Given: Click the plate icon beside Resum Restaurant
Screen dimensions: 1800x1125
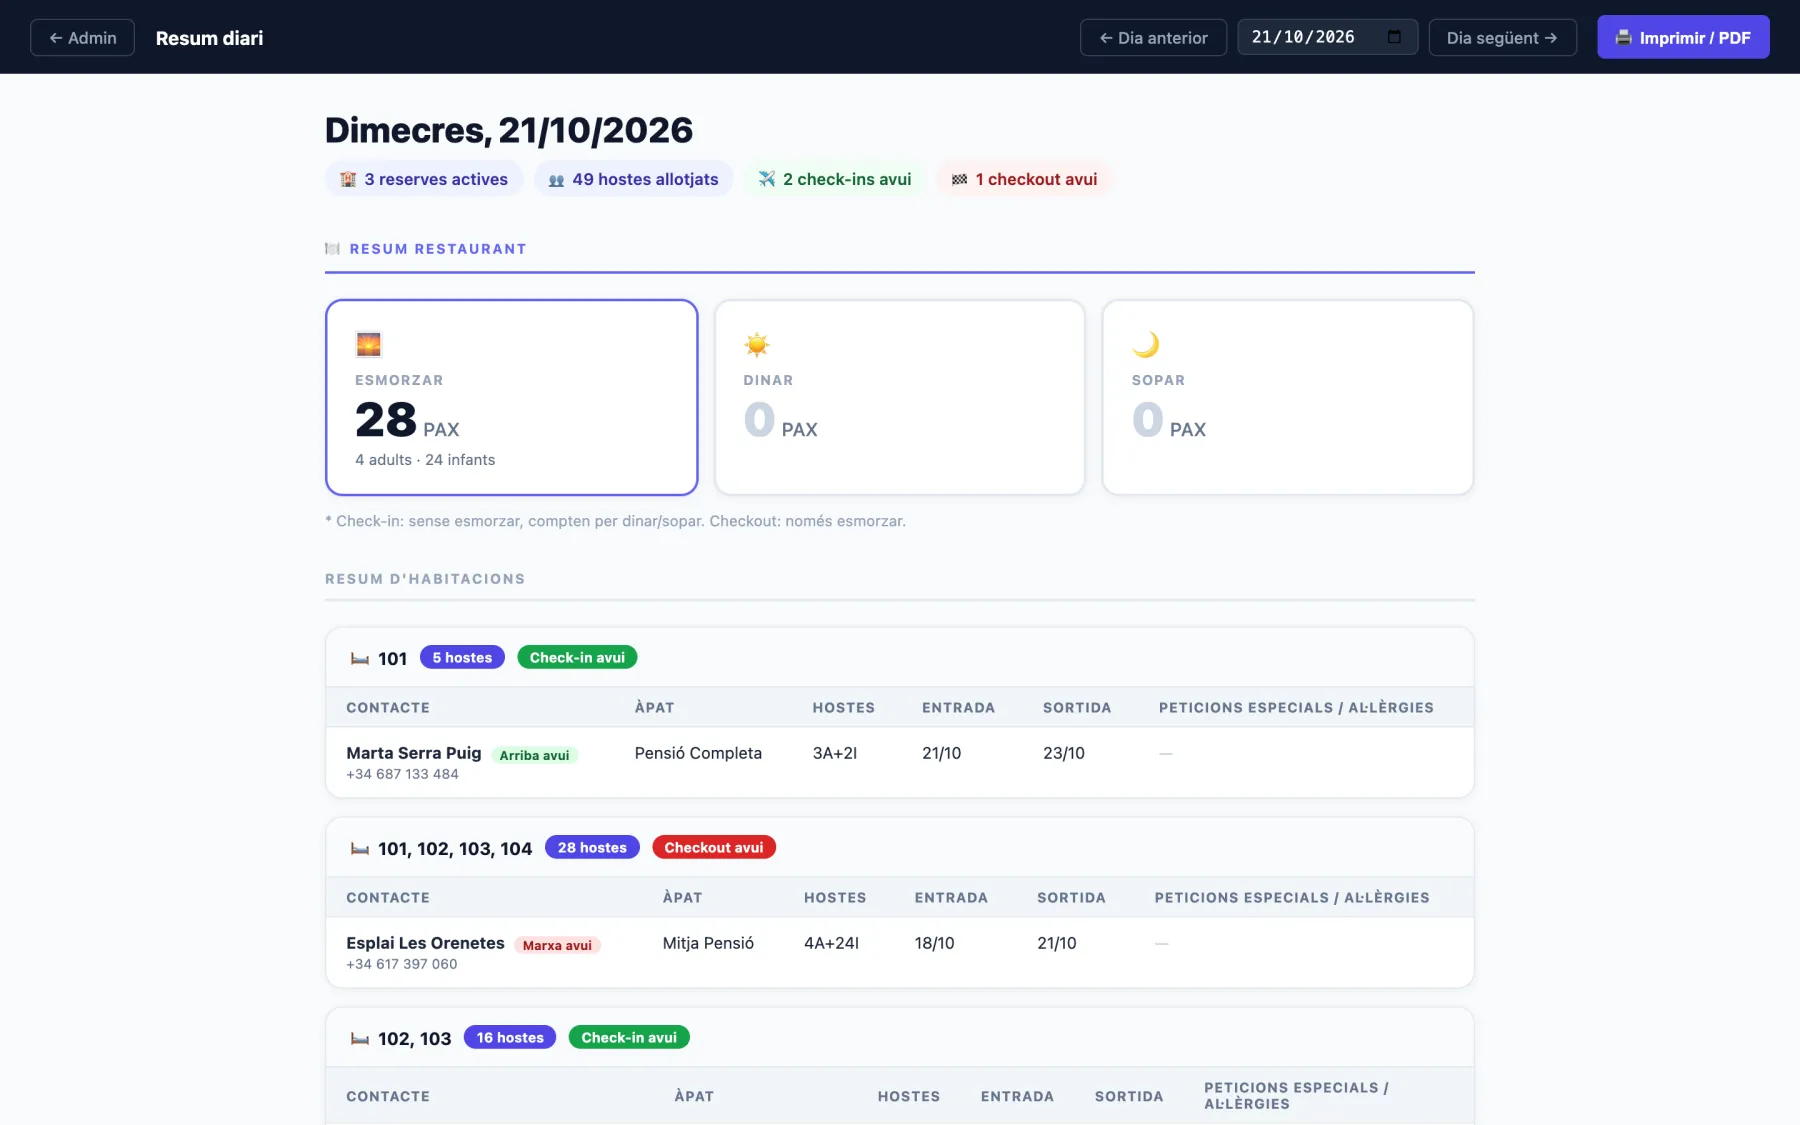Looking at the screenshot, I should tap(333, 249).
